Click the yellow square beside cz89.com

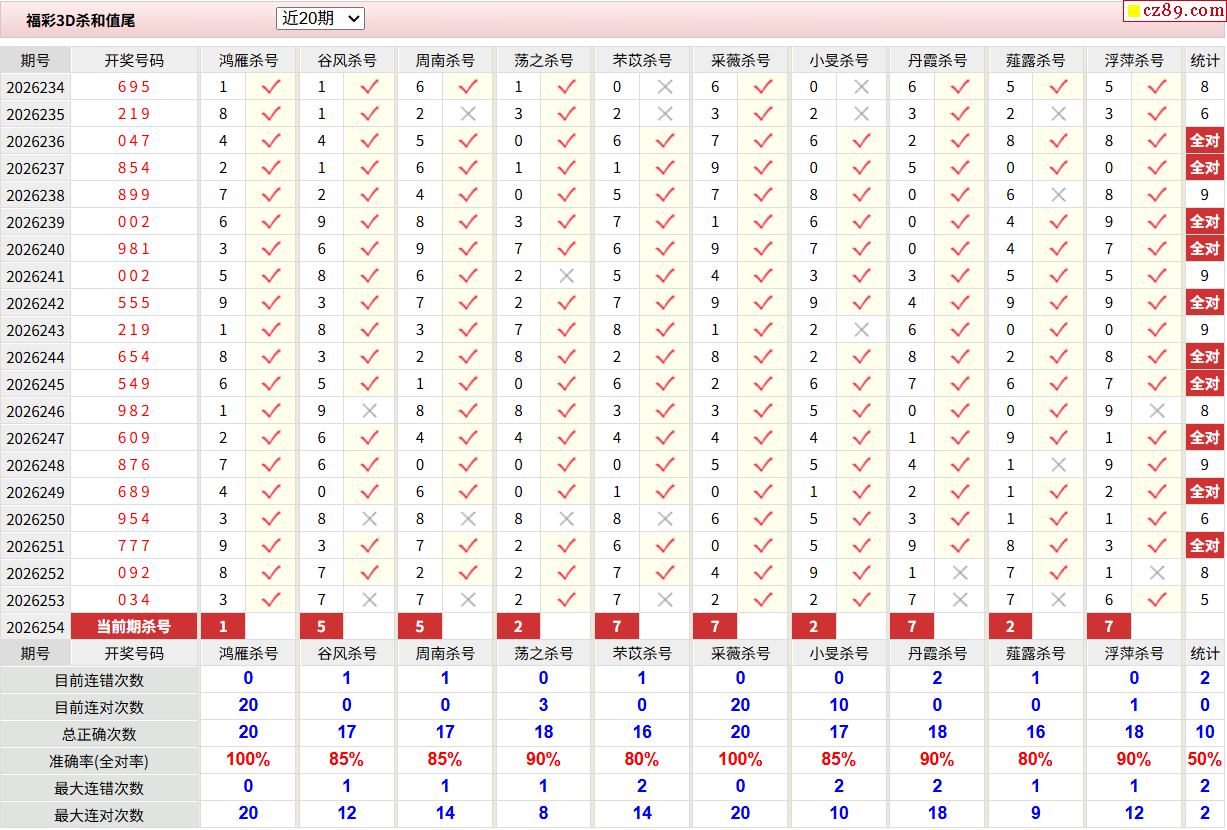point(1133,12)
